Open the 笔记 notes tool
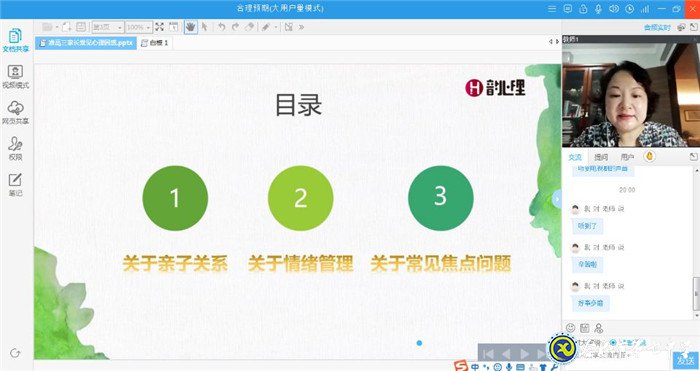 coord(16,185)
